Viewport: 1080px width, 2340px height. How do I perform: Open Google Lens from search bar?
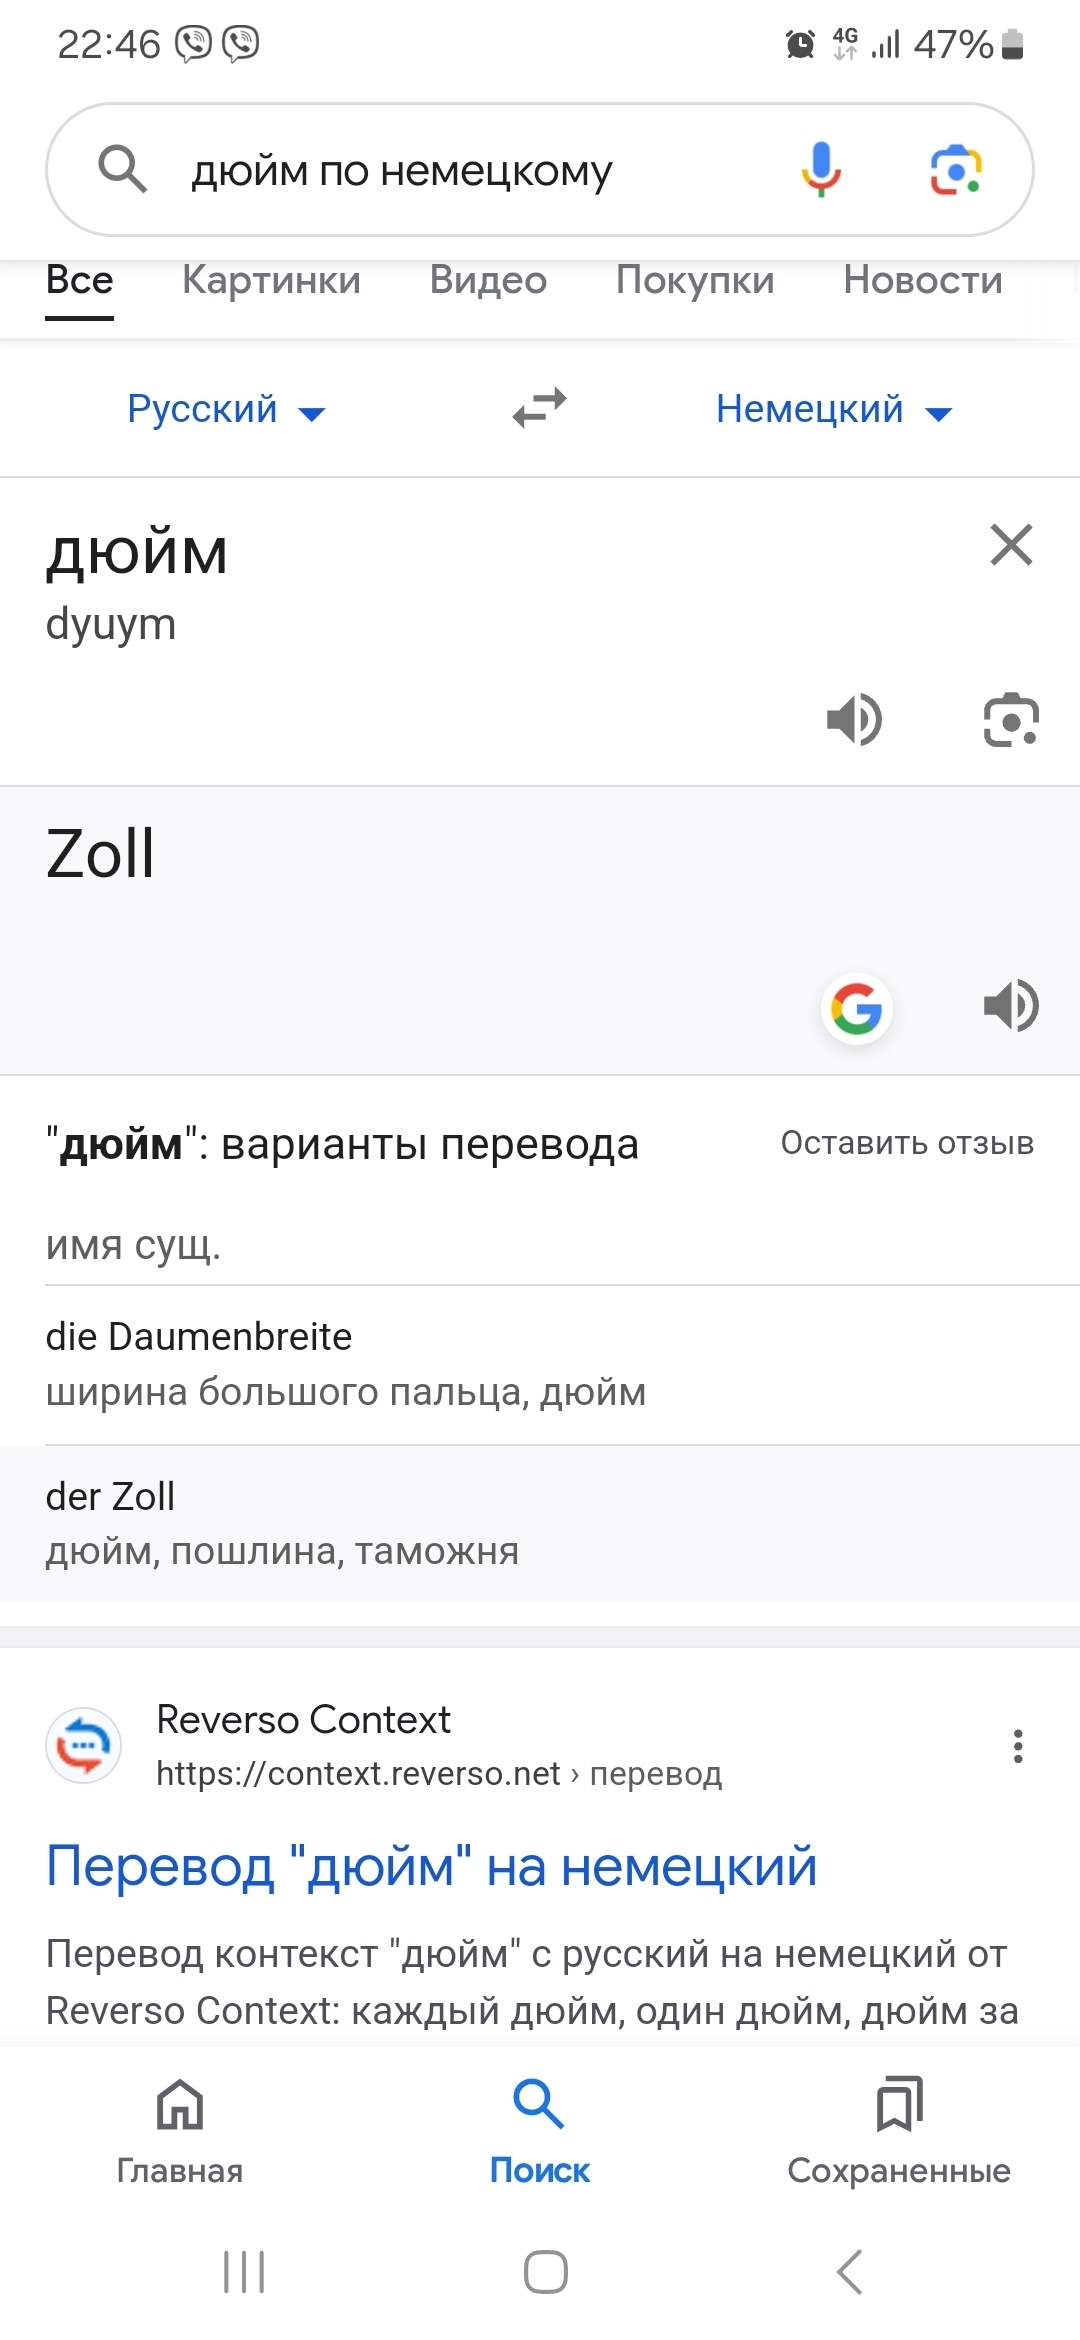(x=956, y=169)
